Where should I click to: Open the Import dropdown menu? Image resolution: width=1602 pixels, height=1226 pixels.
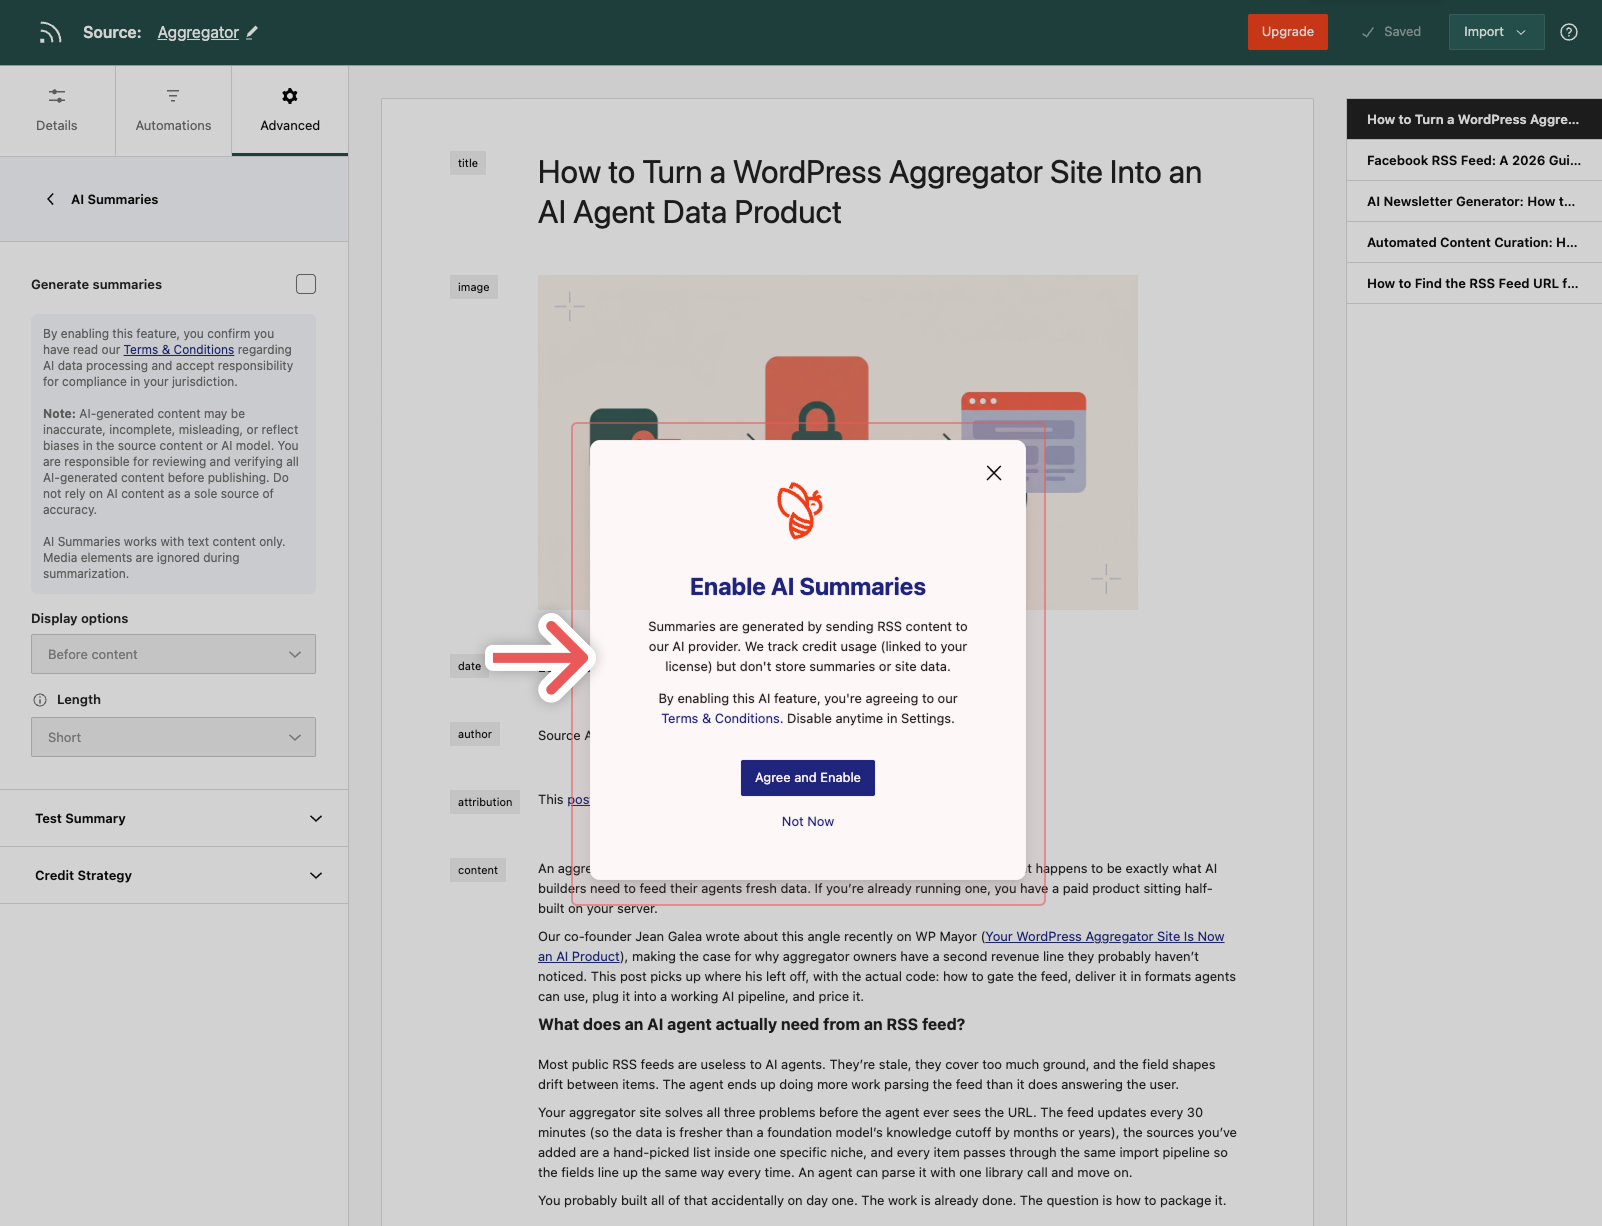(1496, 32)
